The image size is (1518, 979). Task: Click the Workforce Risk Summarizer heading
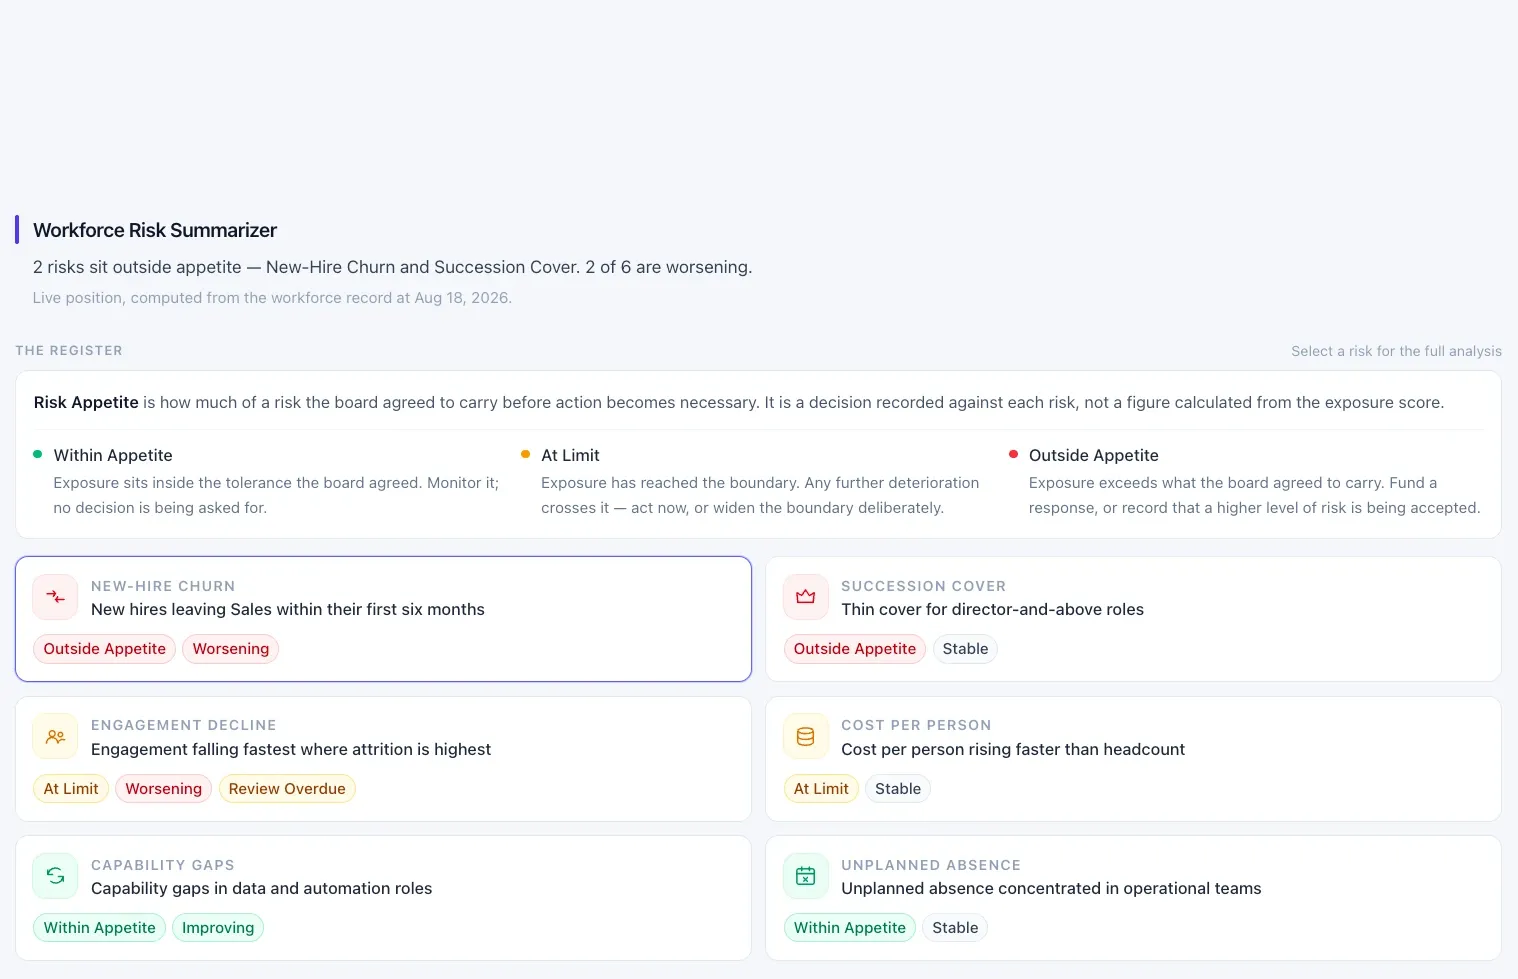click(155, 230)
